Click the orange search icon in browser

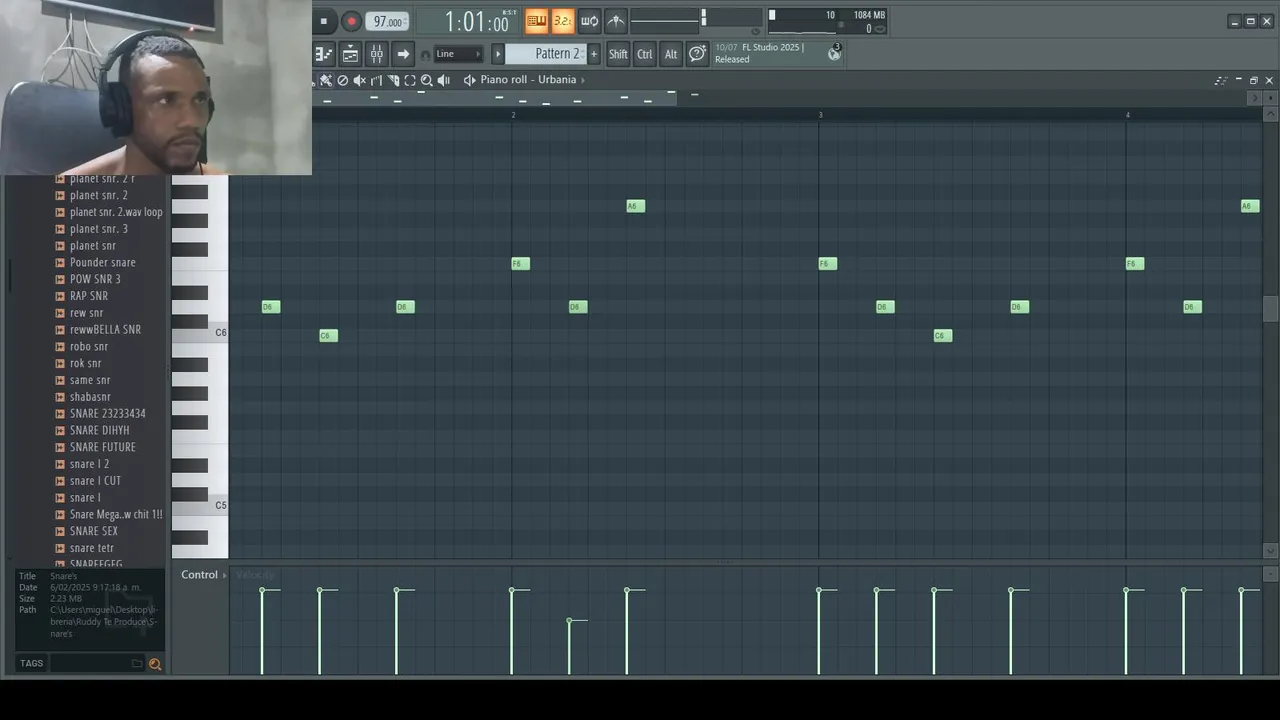click(155, 663)
